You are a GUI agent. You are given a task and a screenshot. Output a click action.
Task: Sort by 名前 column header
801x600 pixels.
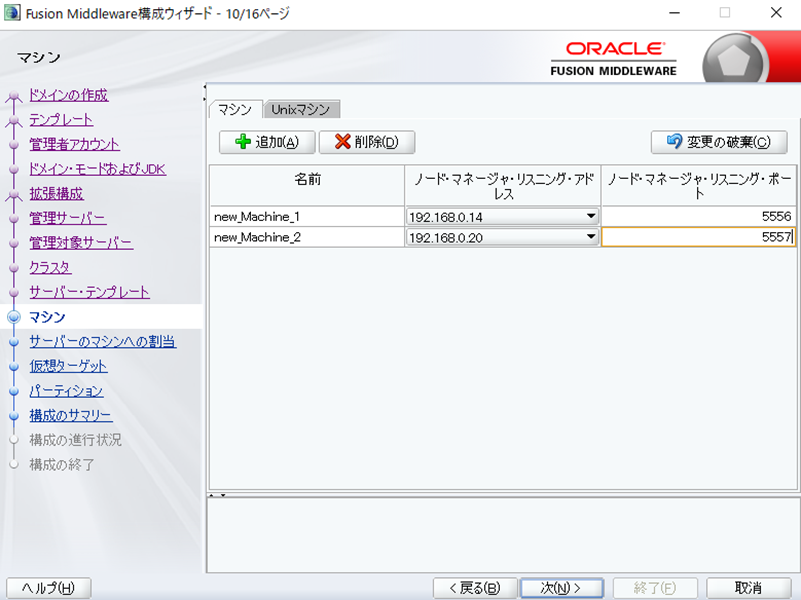pos(306,179)
